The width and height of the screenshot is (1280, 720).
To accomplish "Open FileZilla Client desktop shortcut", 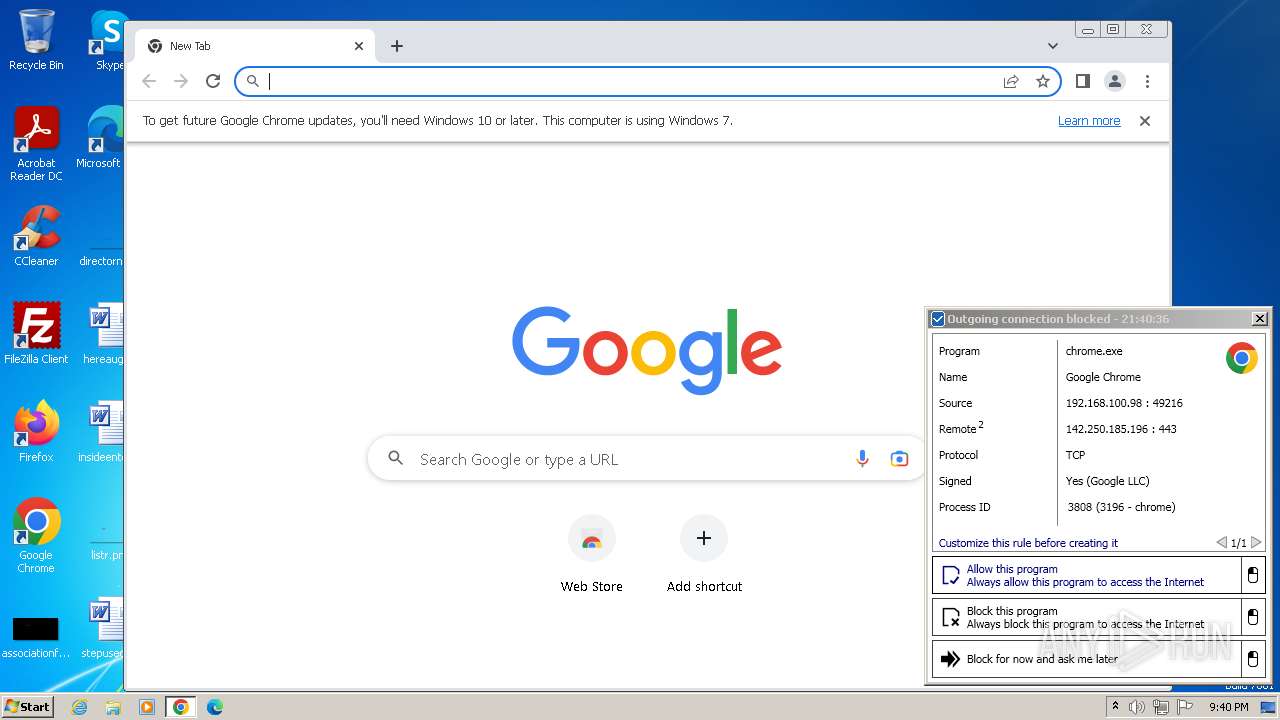I will click(x=36, y=334).
